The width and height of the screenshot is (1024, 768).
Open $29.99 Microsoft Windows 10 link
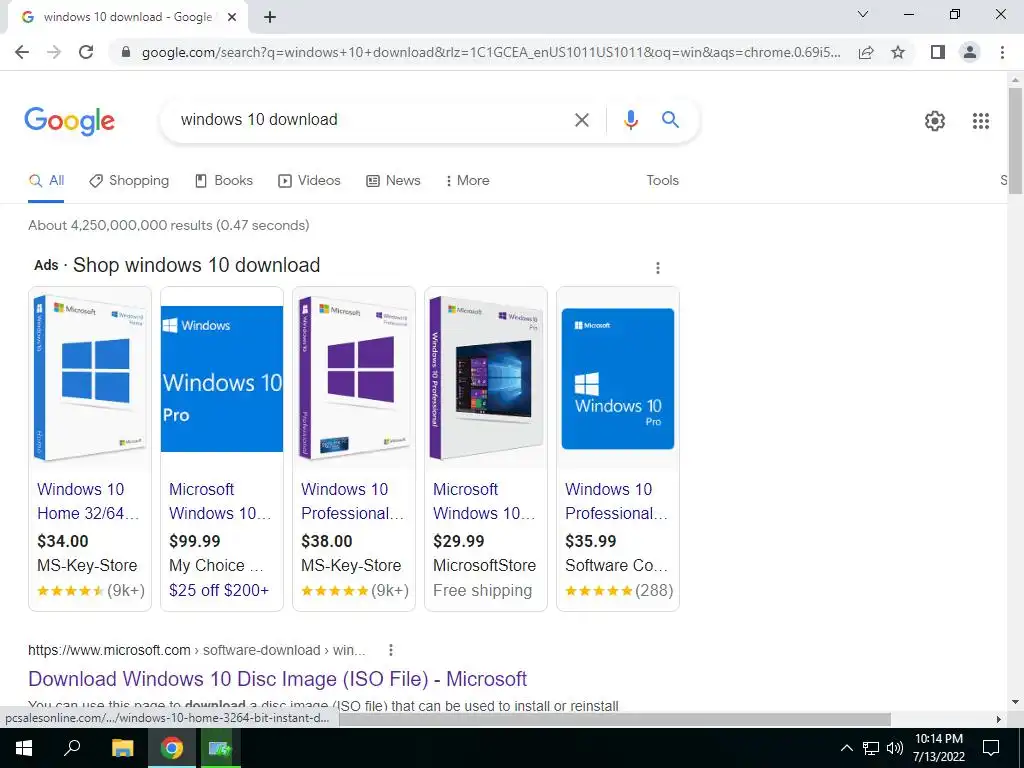pyautogui.click(x=484, y=502)
